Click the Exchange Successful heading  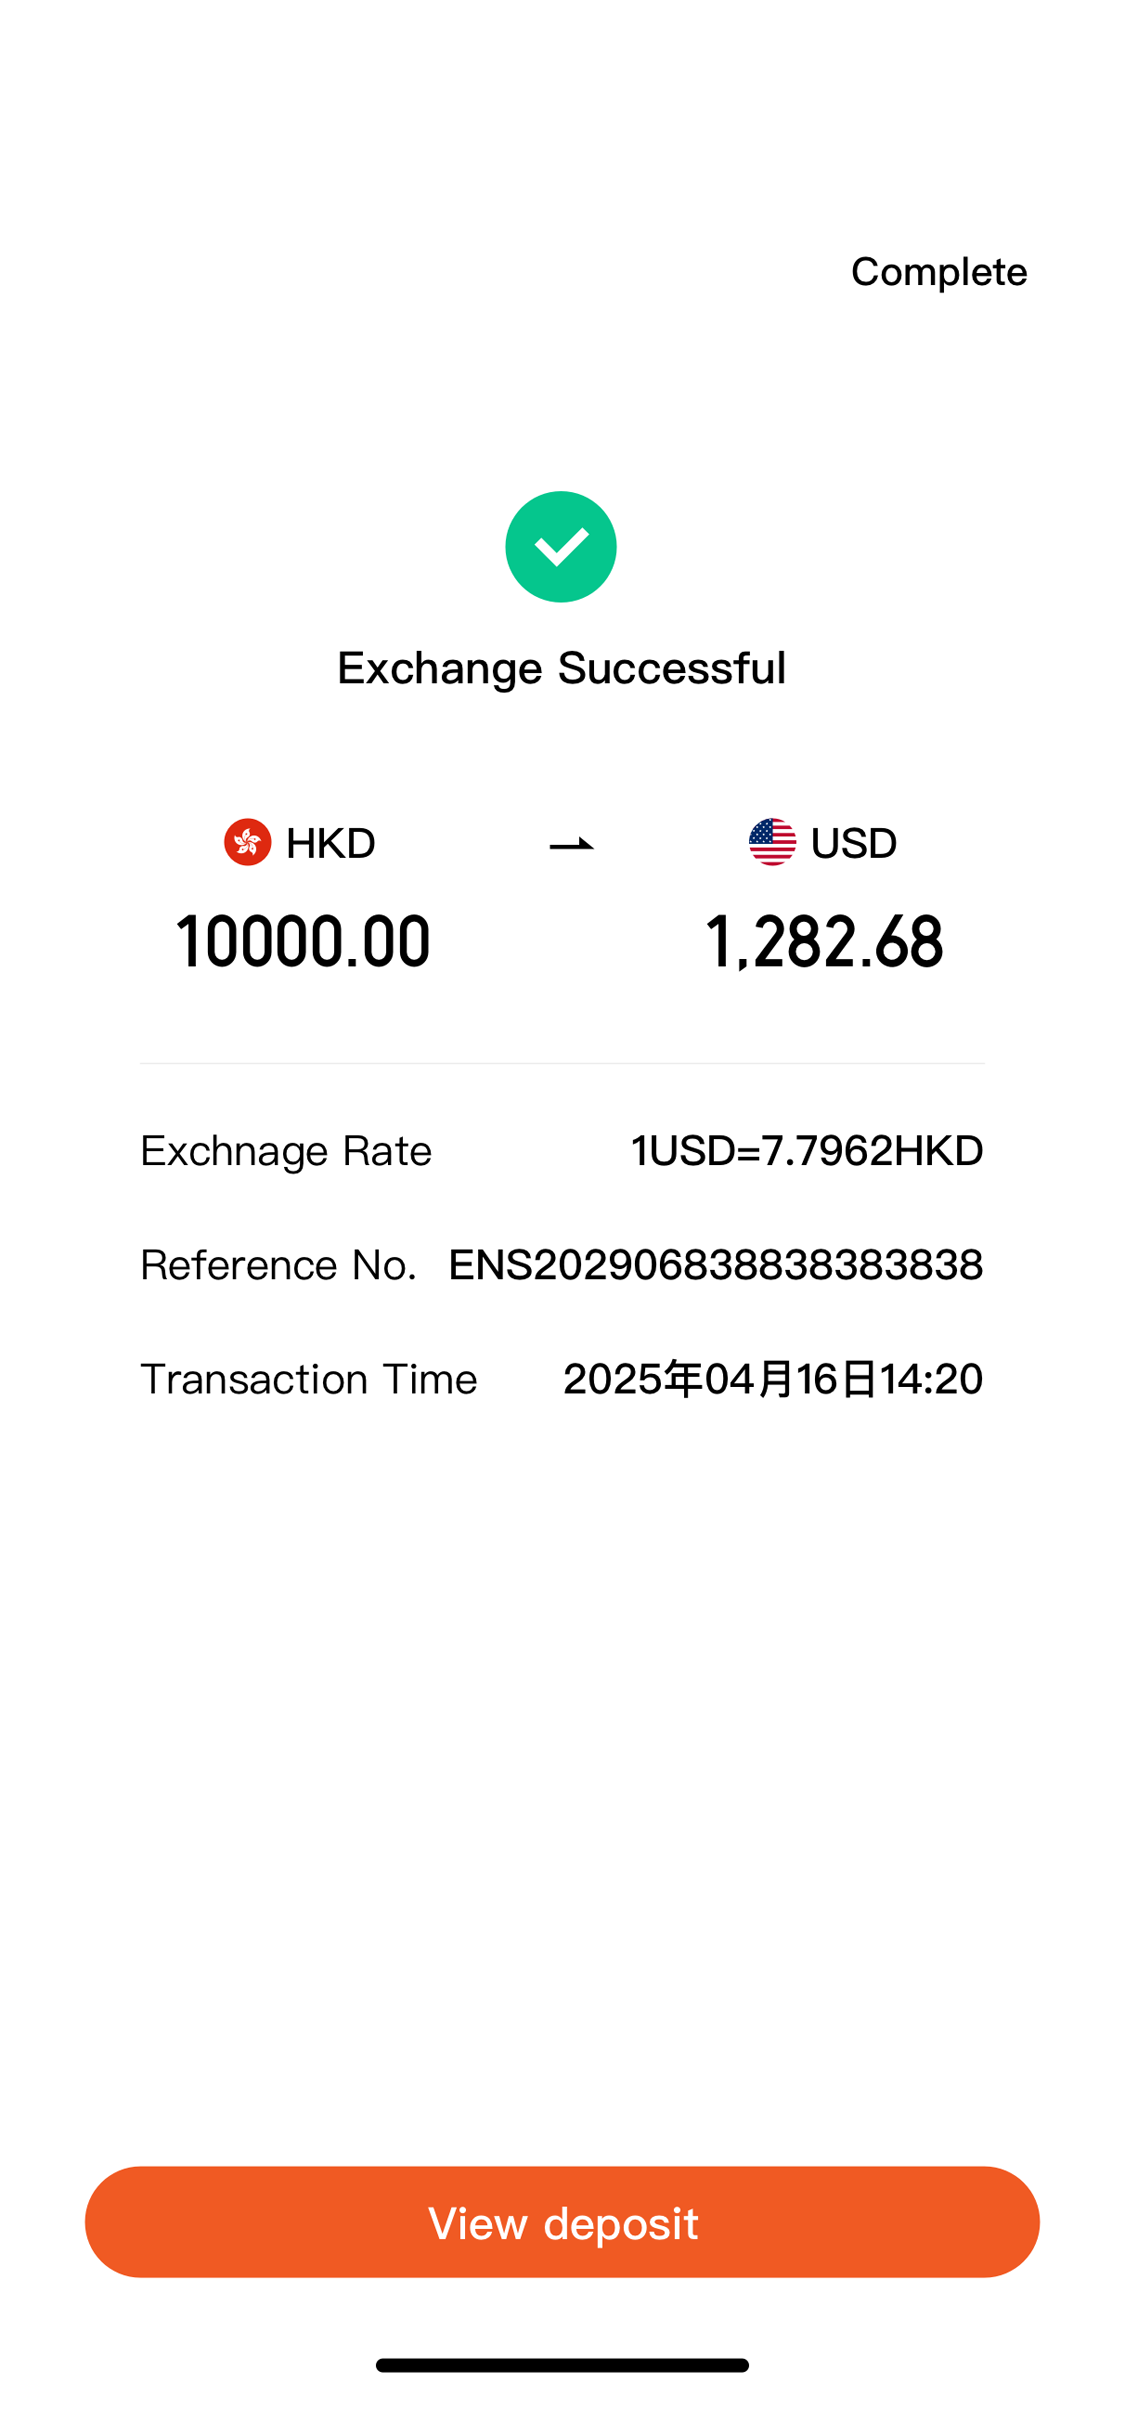pyautogui.click(x=561, y=668)
